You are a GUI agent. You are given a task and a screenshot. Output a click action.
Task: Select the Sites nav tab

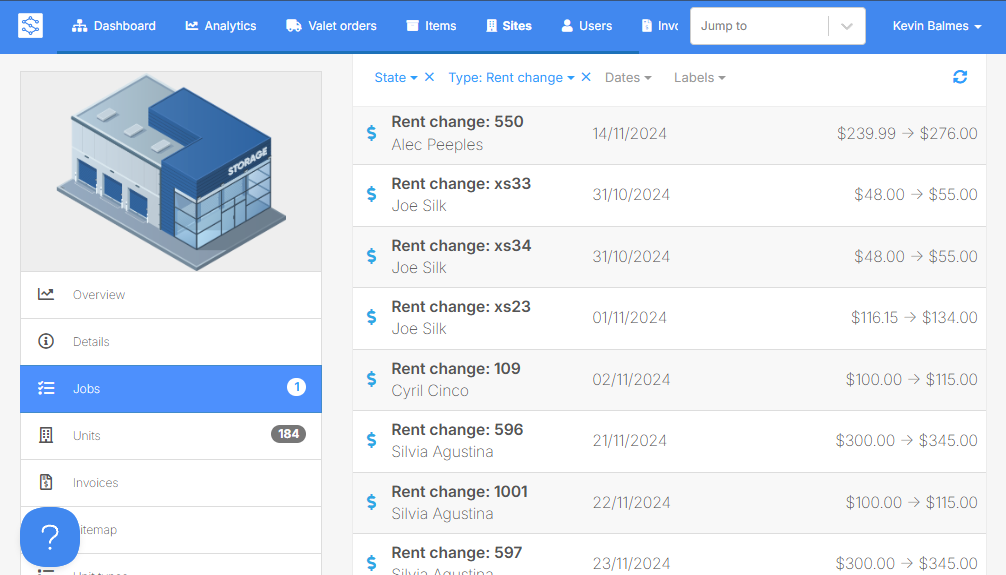(509, 26)
